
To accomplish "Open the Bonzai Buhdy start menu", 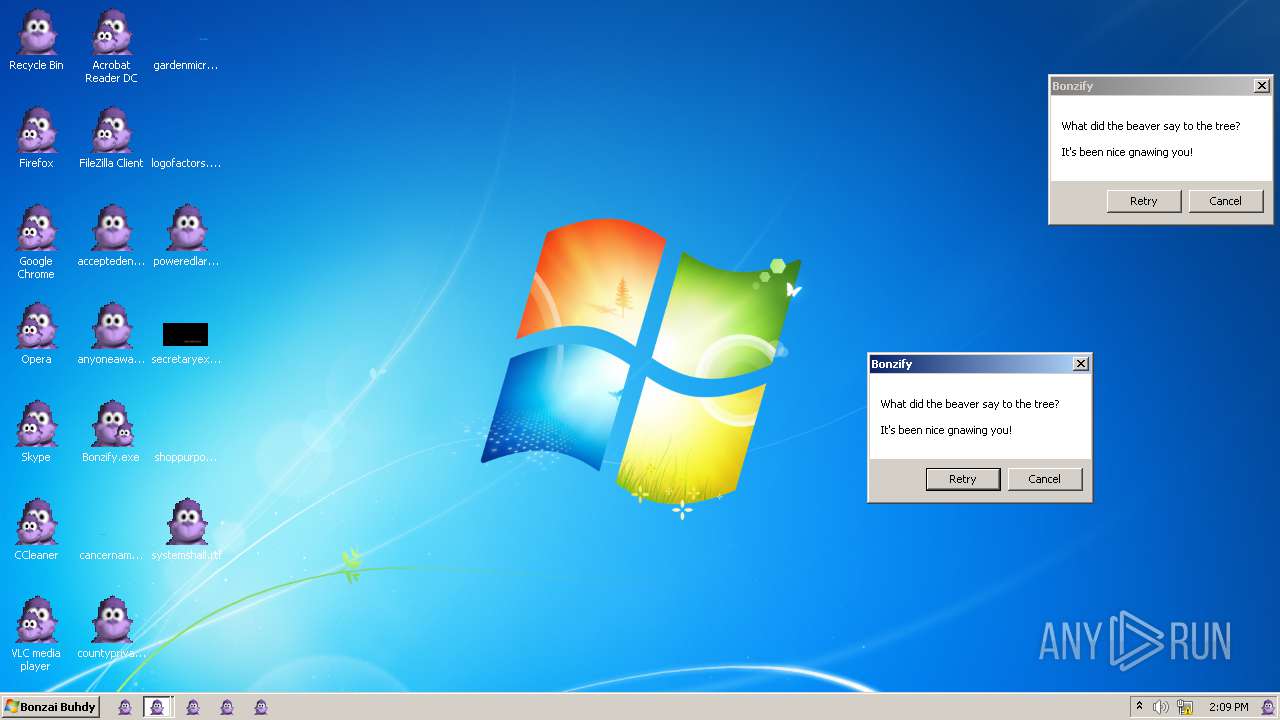I will pyautogui.click(x=50, y=707).
